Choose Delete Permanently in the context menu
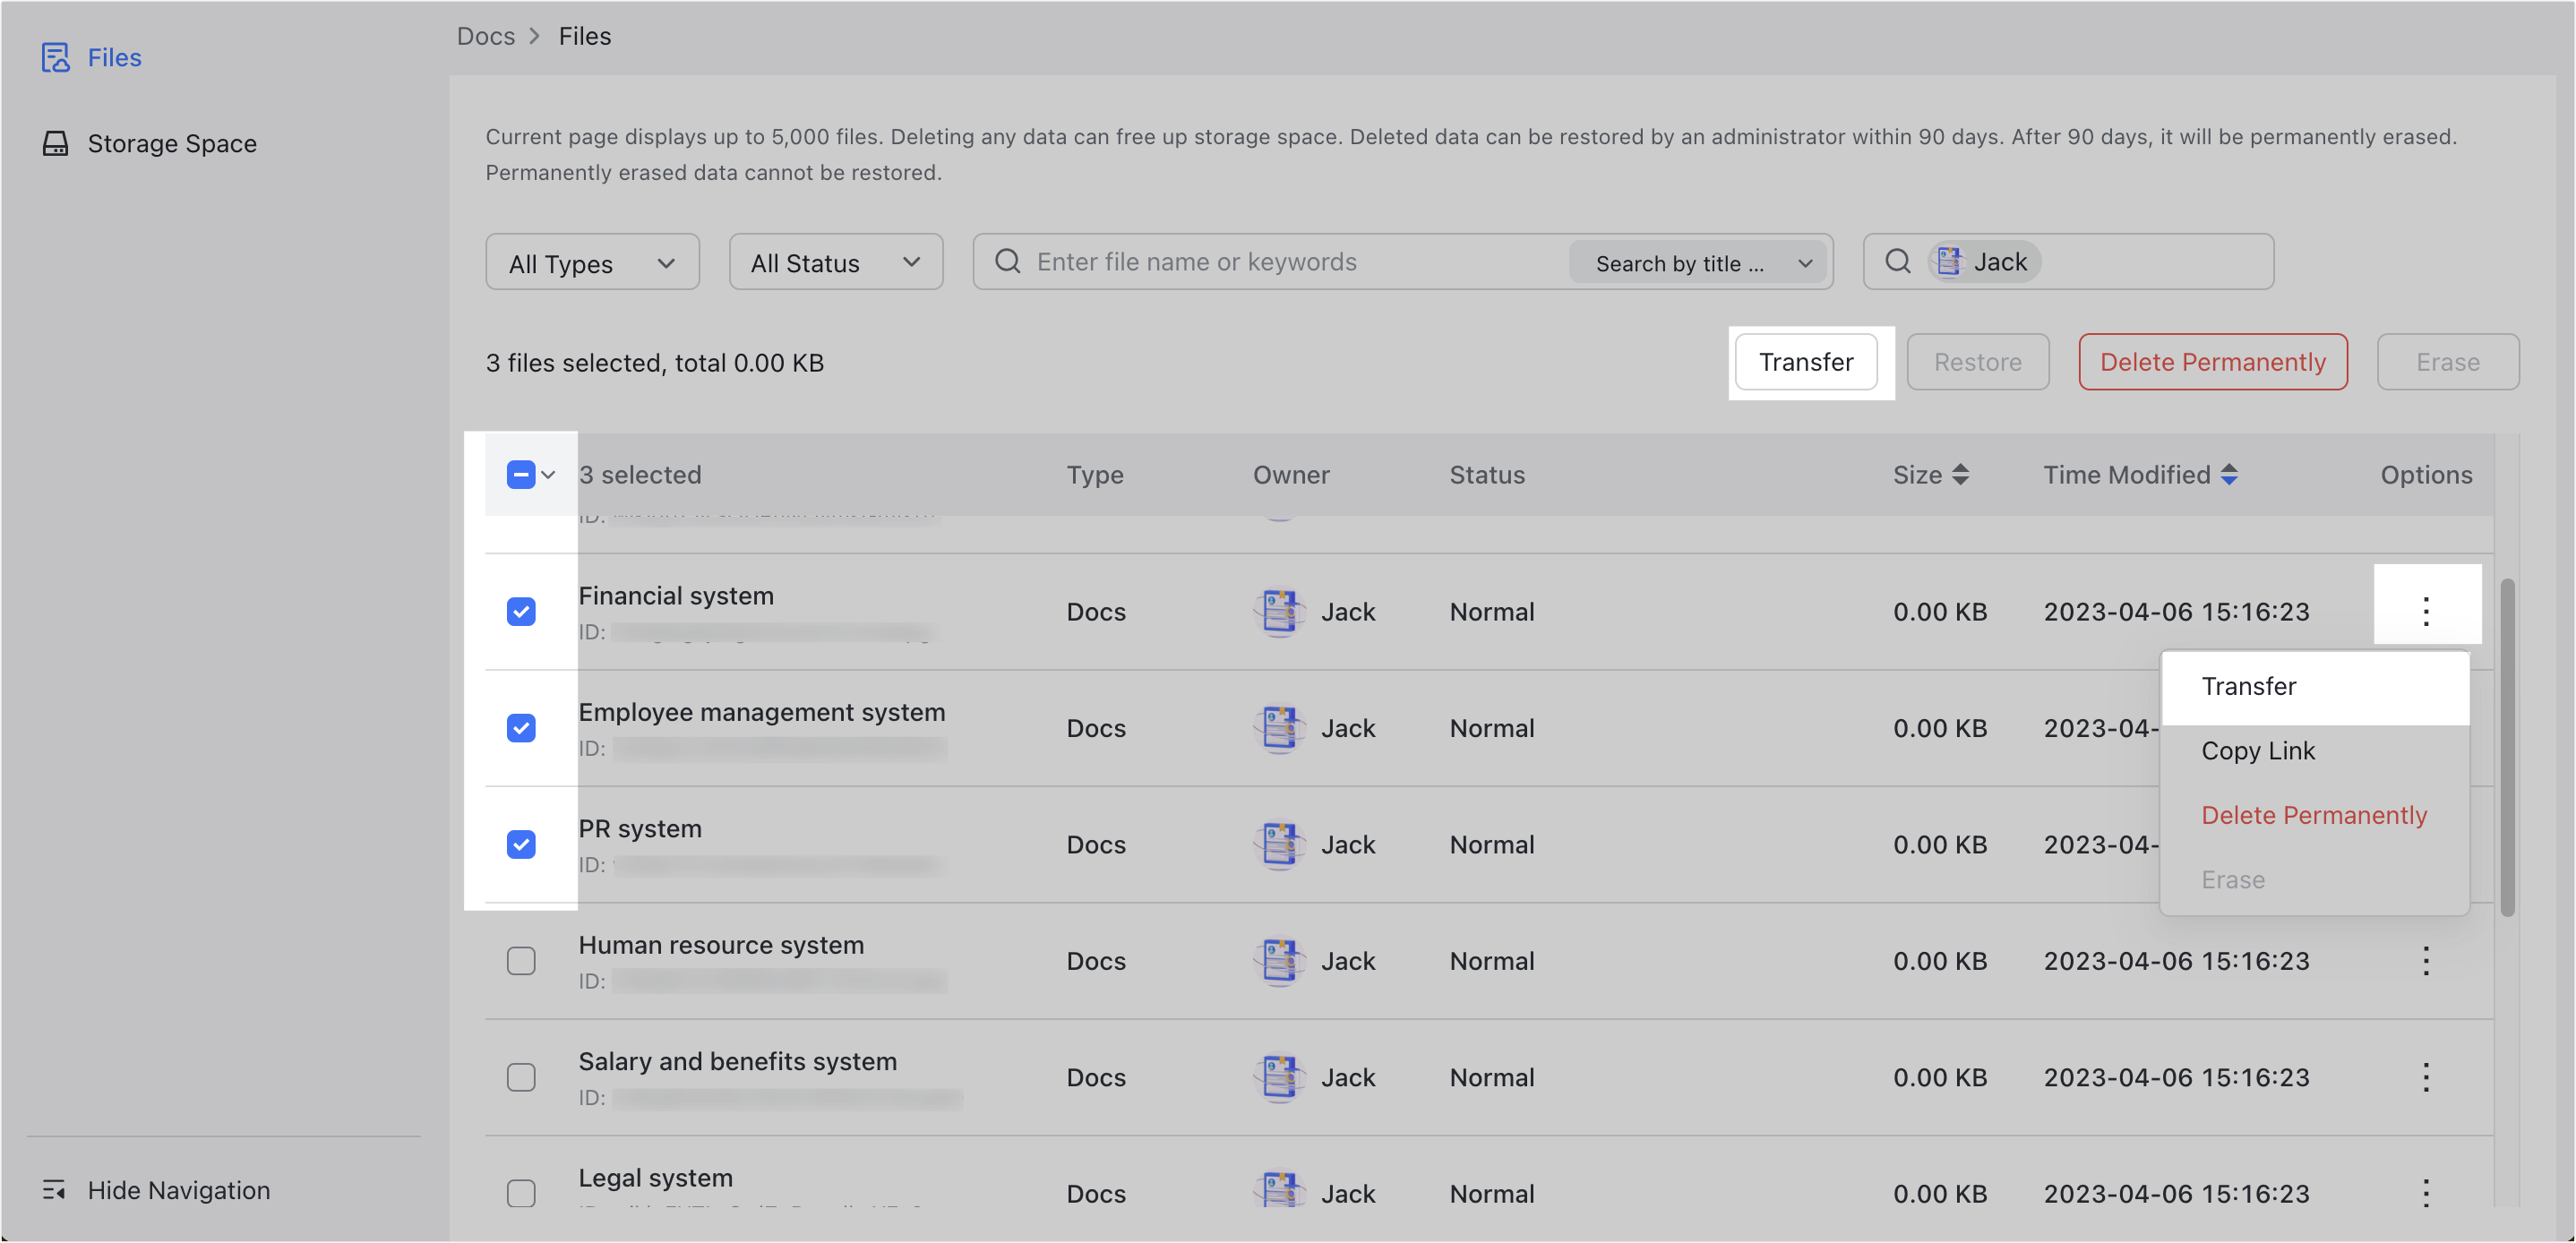The height and width of the screenshot is (1243, 2576). 2315,815
